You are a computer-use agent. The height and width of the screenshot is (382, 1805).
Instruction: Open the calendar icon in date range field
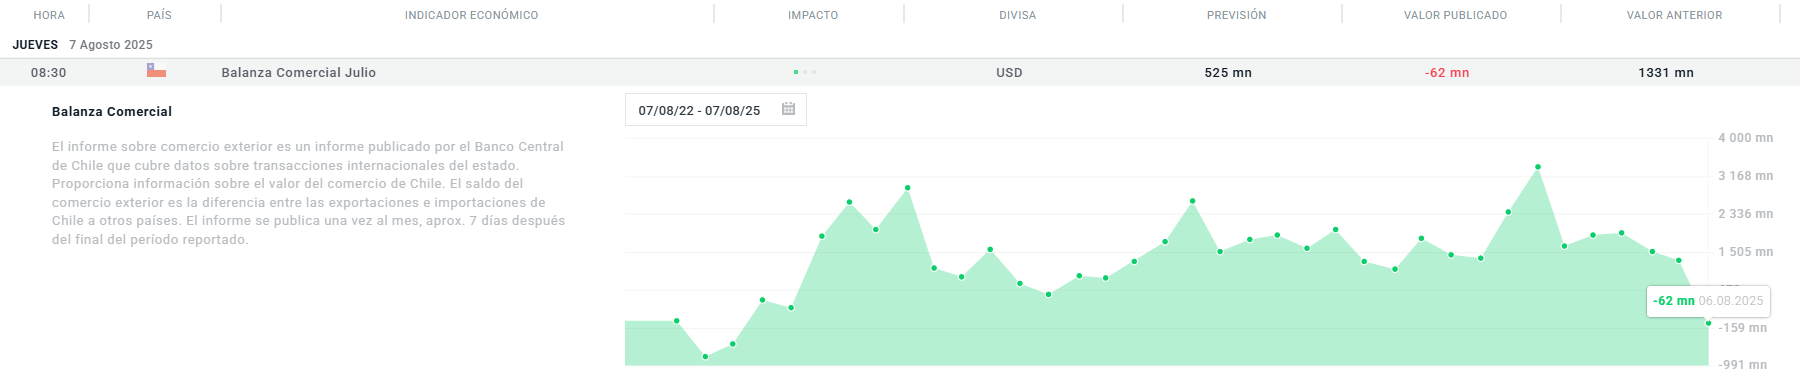788,109
